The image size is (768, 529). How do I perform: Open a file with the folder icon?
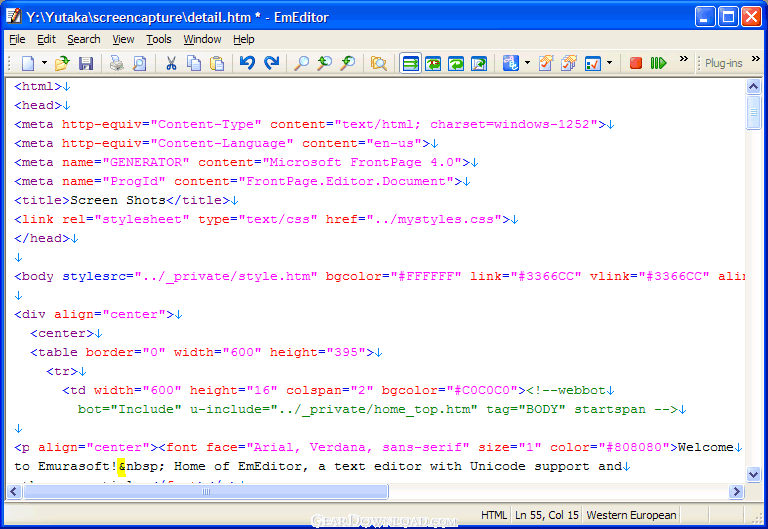[62, 63]
